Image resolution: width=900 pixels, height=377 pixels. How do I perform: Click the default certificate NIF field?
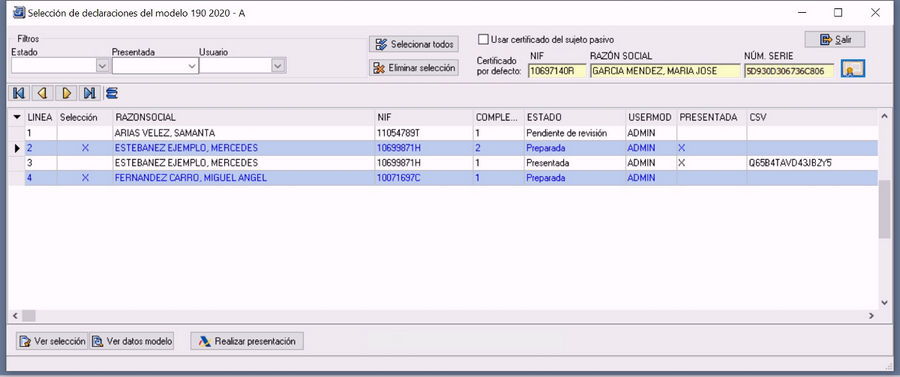click(x=557, y=71)
